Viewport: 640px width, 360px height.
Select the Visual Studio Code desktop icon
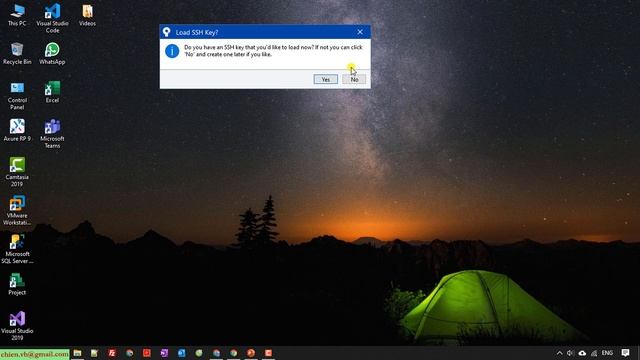(x=52, y=19)
